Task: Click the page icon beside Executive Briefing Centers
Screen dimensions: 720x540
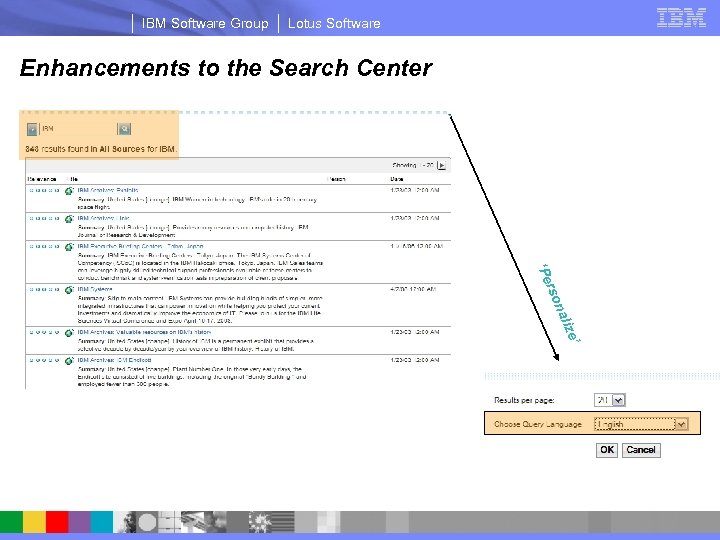Action: pos(69,247)
